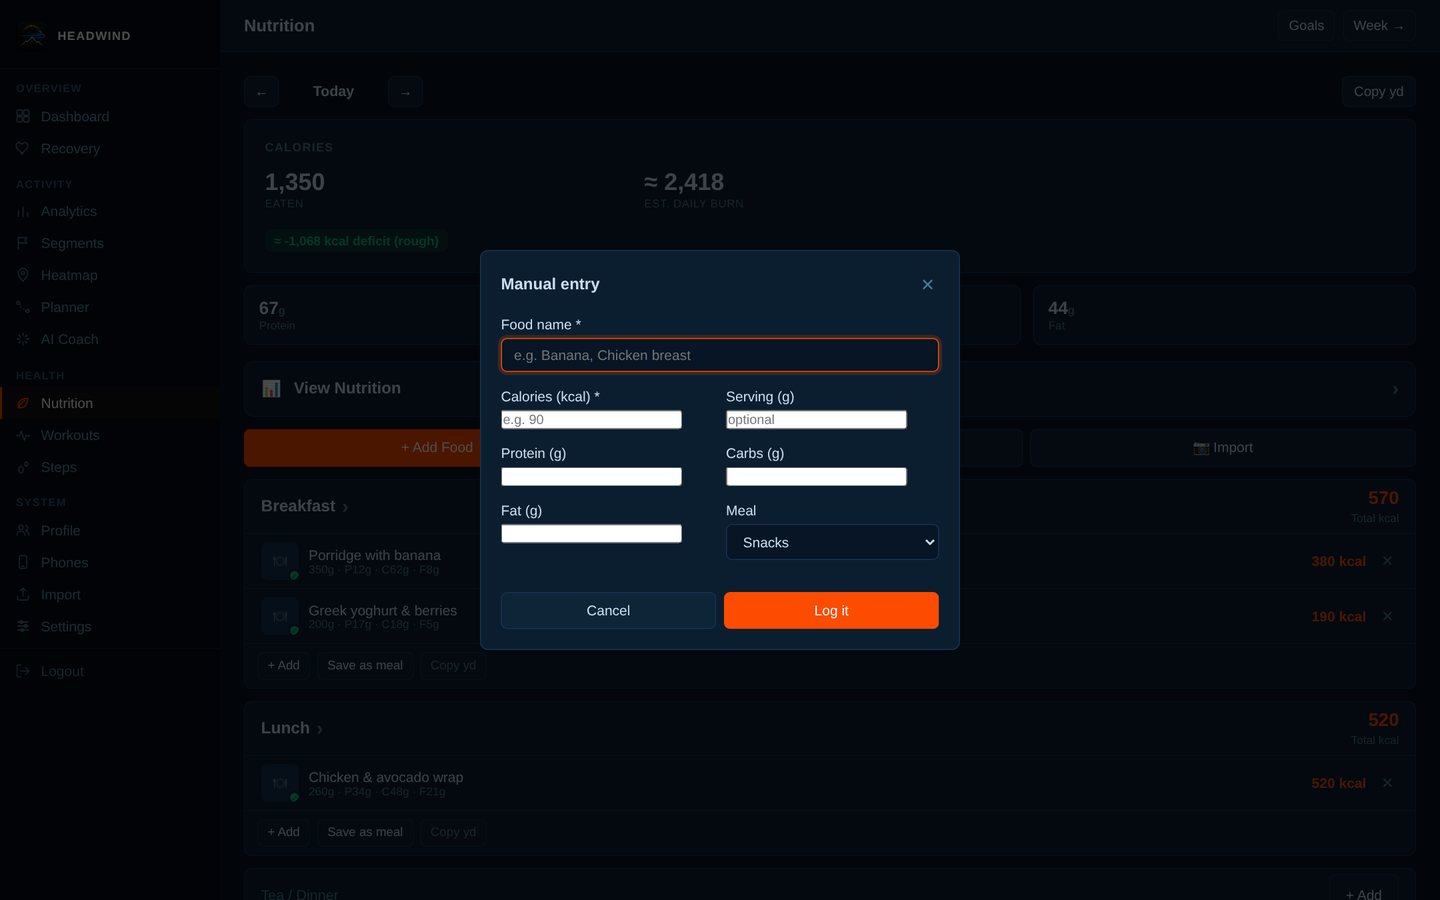1440x900 pixels.
Task: Click + Add under Lunch
Action: (283, 833)
